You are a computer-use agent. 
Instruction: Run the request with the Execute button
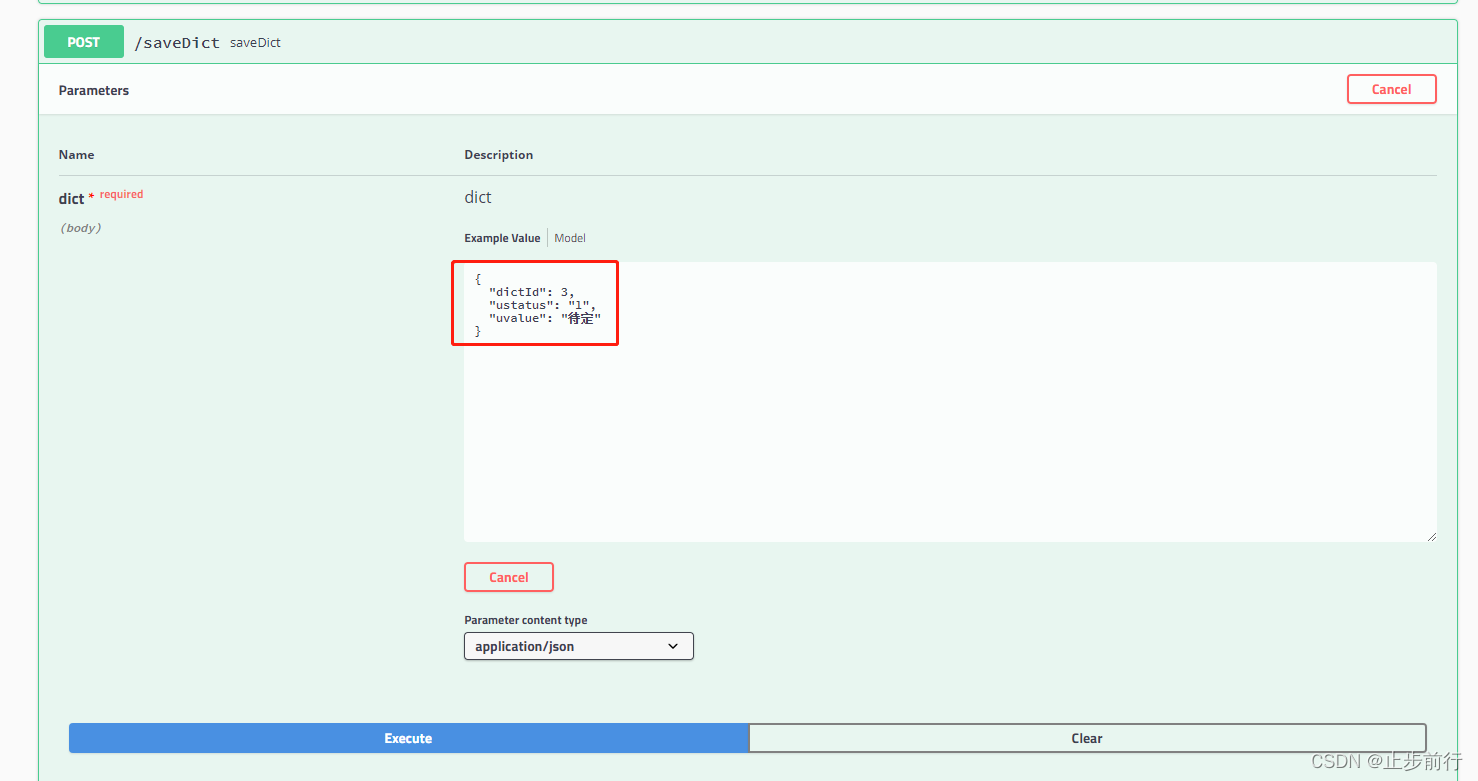[408, 738]
